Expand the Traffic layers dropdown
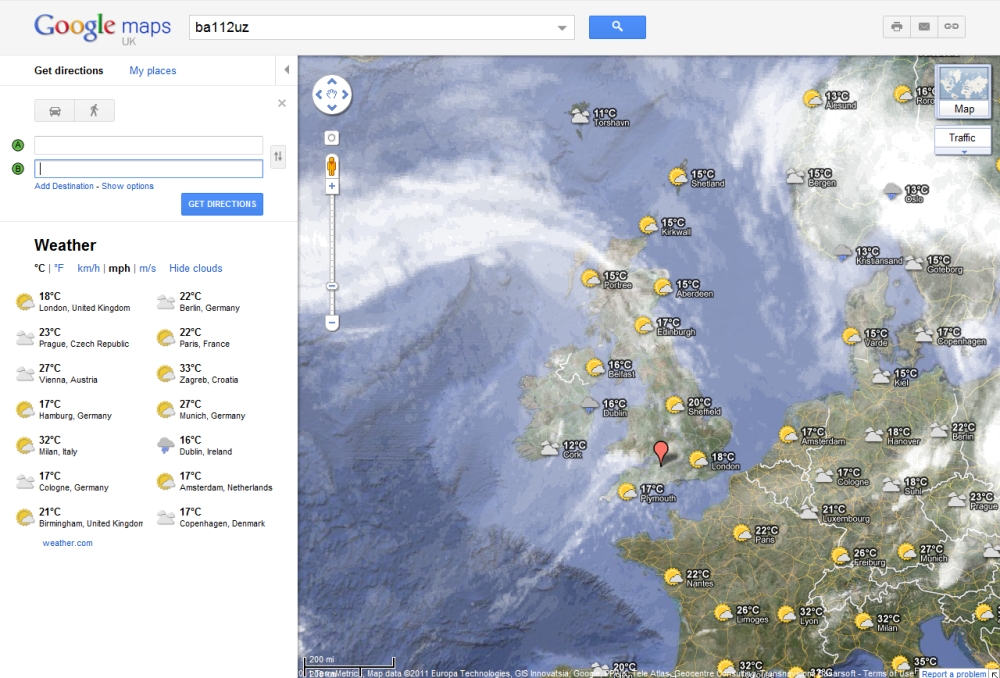Screen dimensions: 1000x678 pos(962,151)
